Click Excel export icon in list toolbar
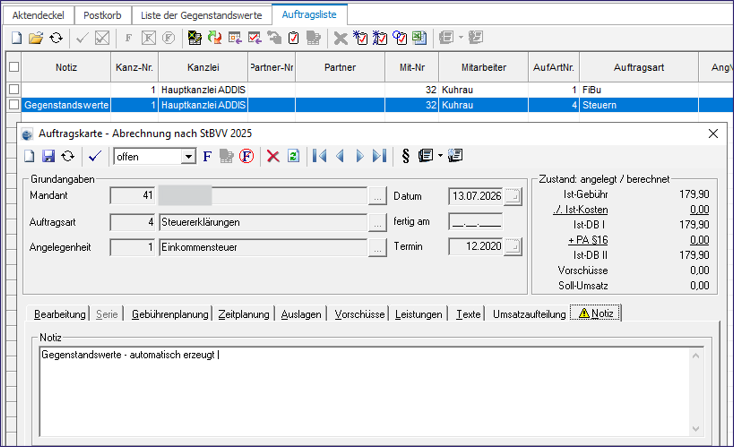The image size is (734, 447). [419, 38]
